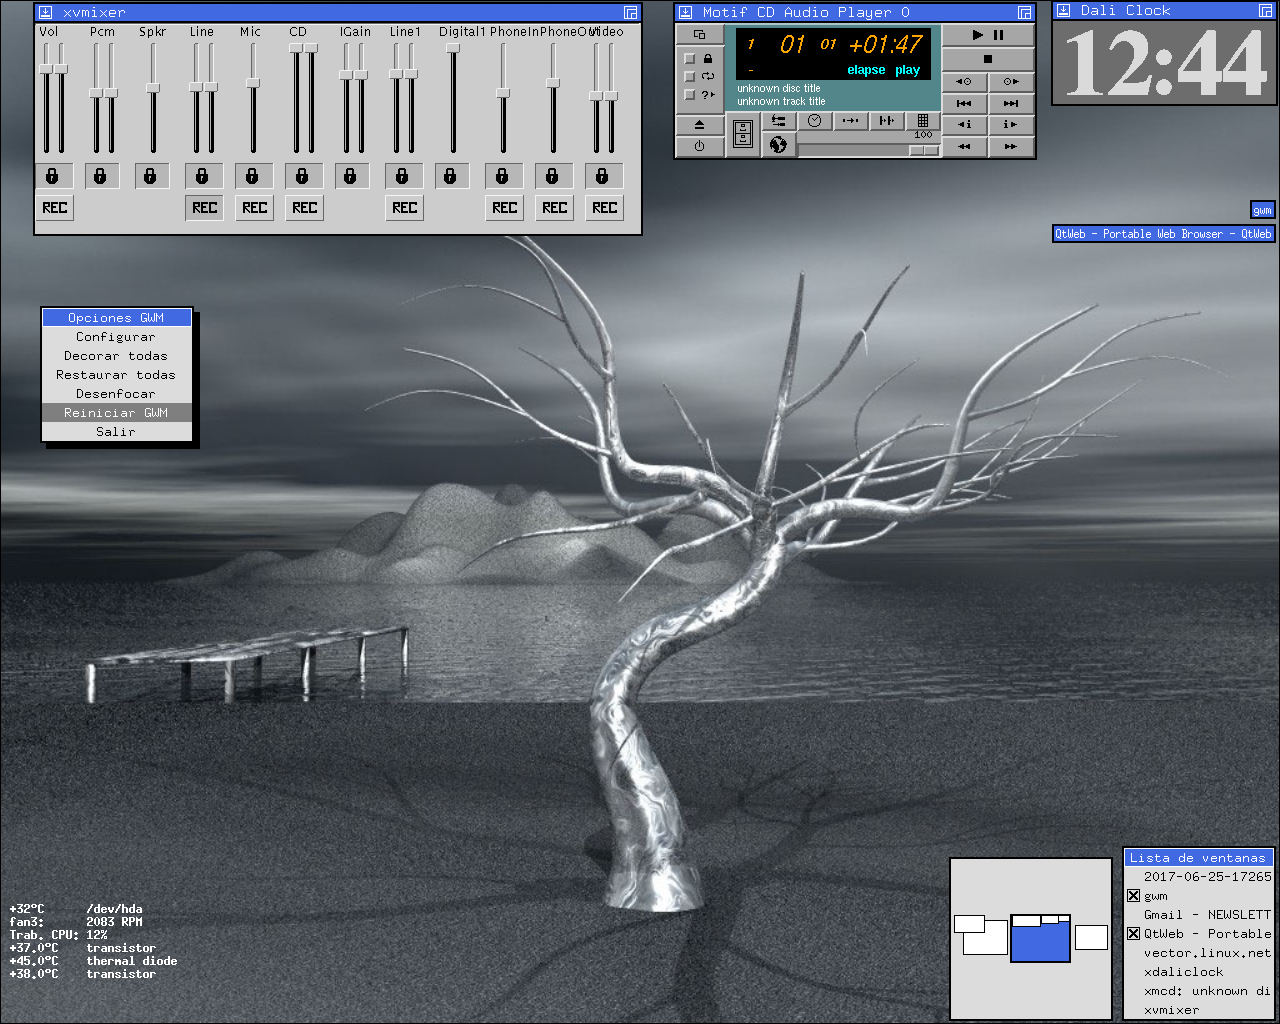Eject the disc in CD player
Screen dimensions: 1280x1024
pyautogui.click(x=699, y=125)
